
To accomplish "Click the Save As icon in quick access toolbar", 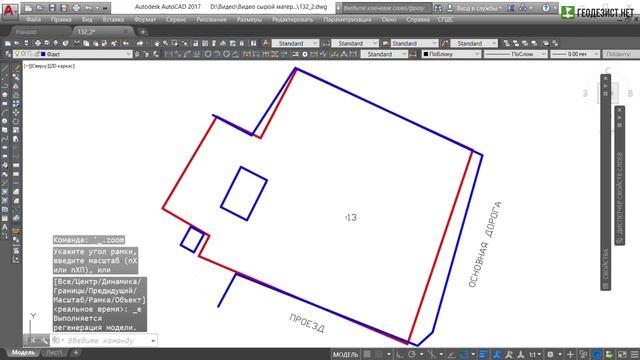I will pos(64,8).
